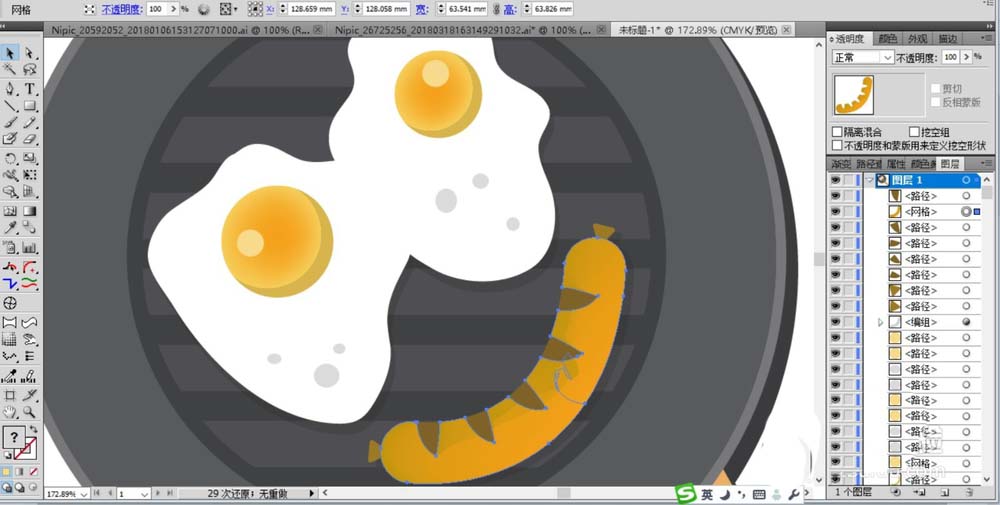This screenshot has height=505, width=1000.
Task: Open the layers panel flyout menu
Action: tap(985, 164)
